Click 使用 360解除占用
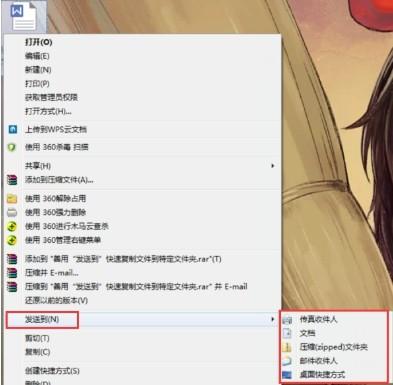Screen dimensions: 393x385 (x=56, y=199)
